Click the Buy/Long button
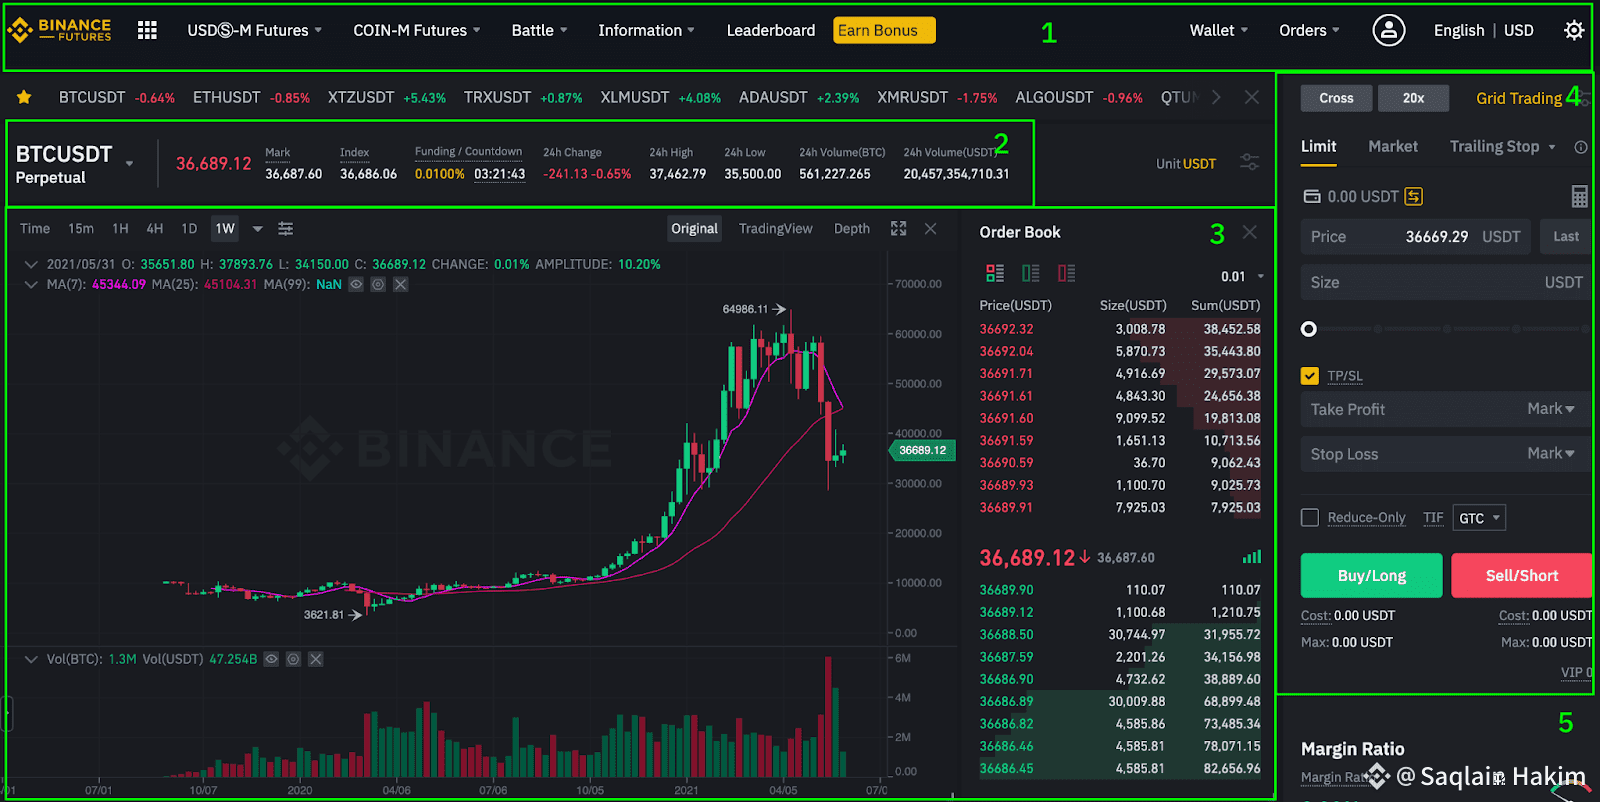Viewport: 1600px width, 802px height. click(x=1371, y=575)
